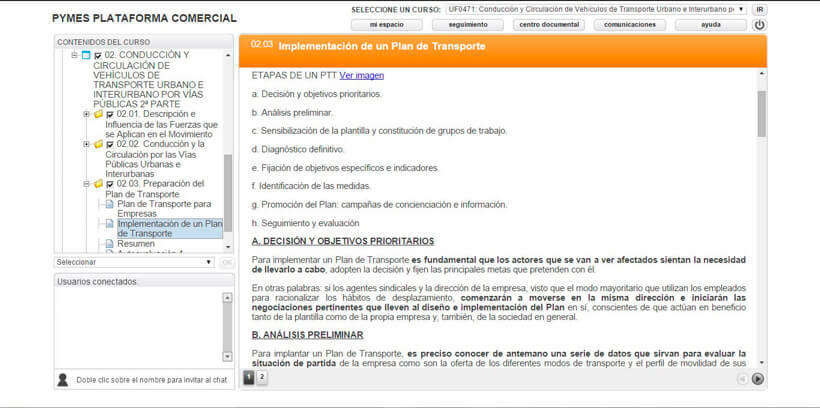Open the 'centro documental' menu

tap(549, 25)
